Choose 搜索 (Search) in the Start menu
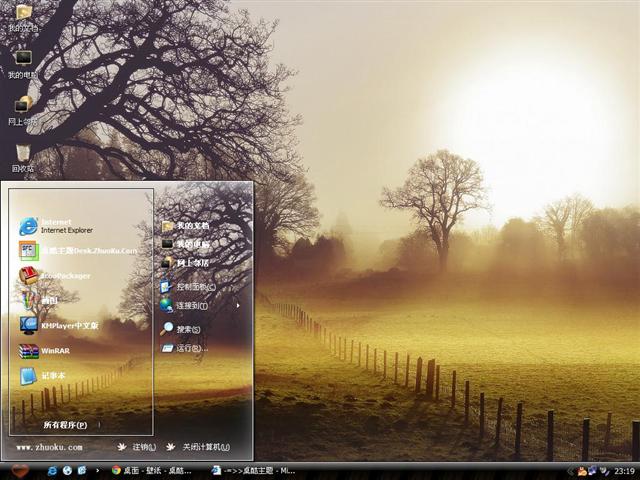 [182, 329]
